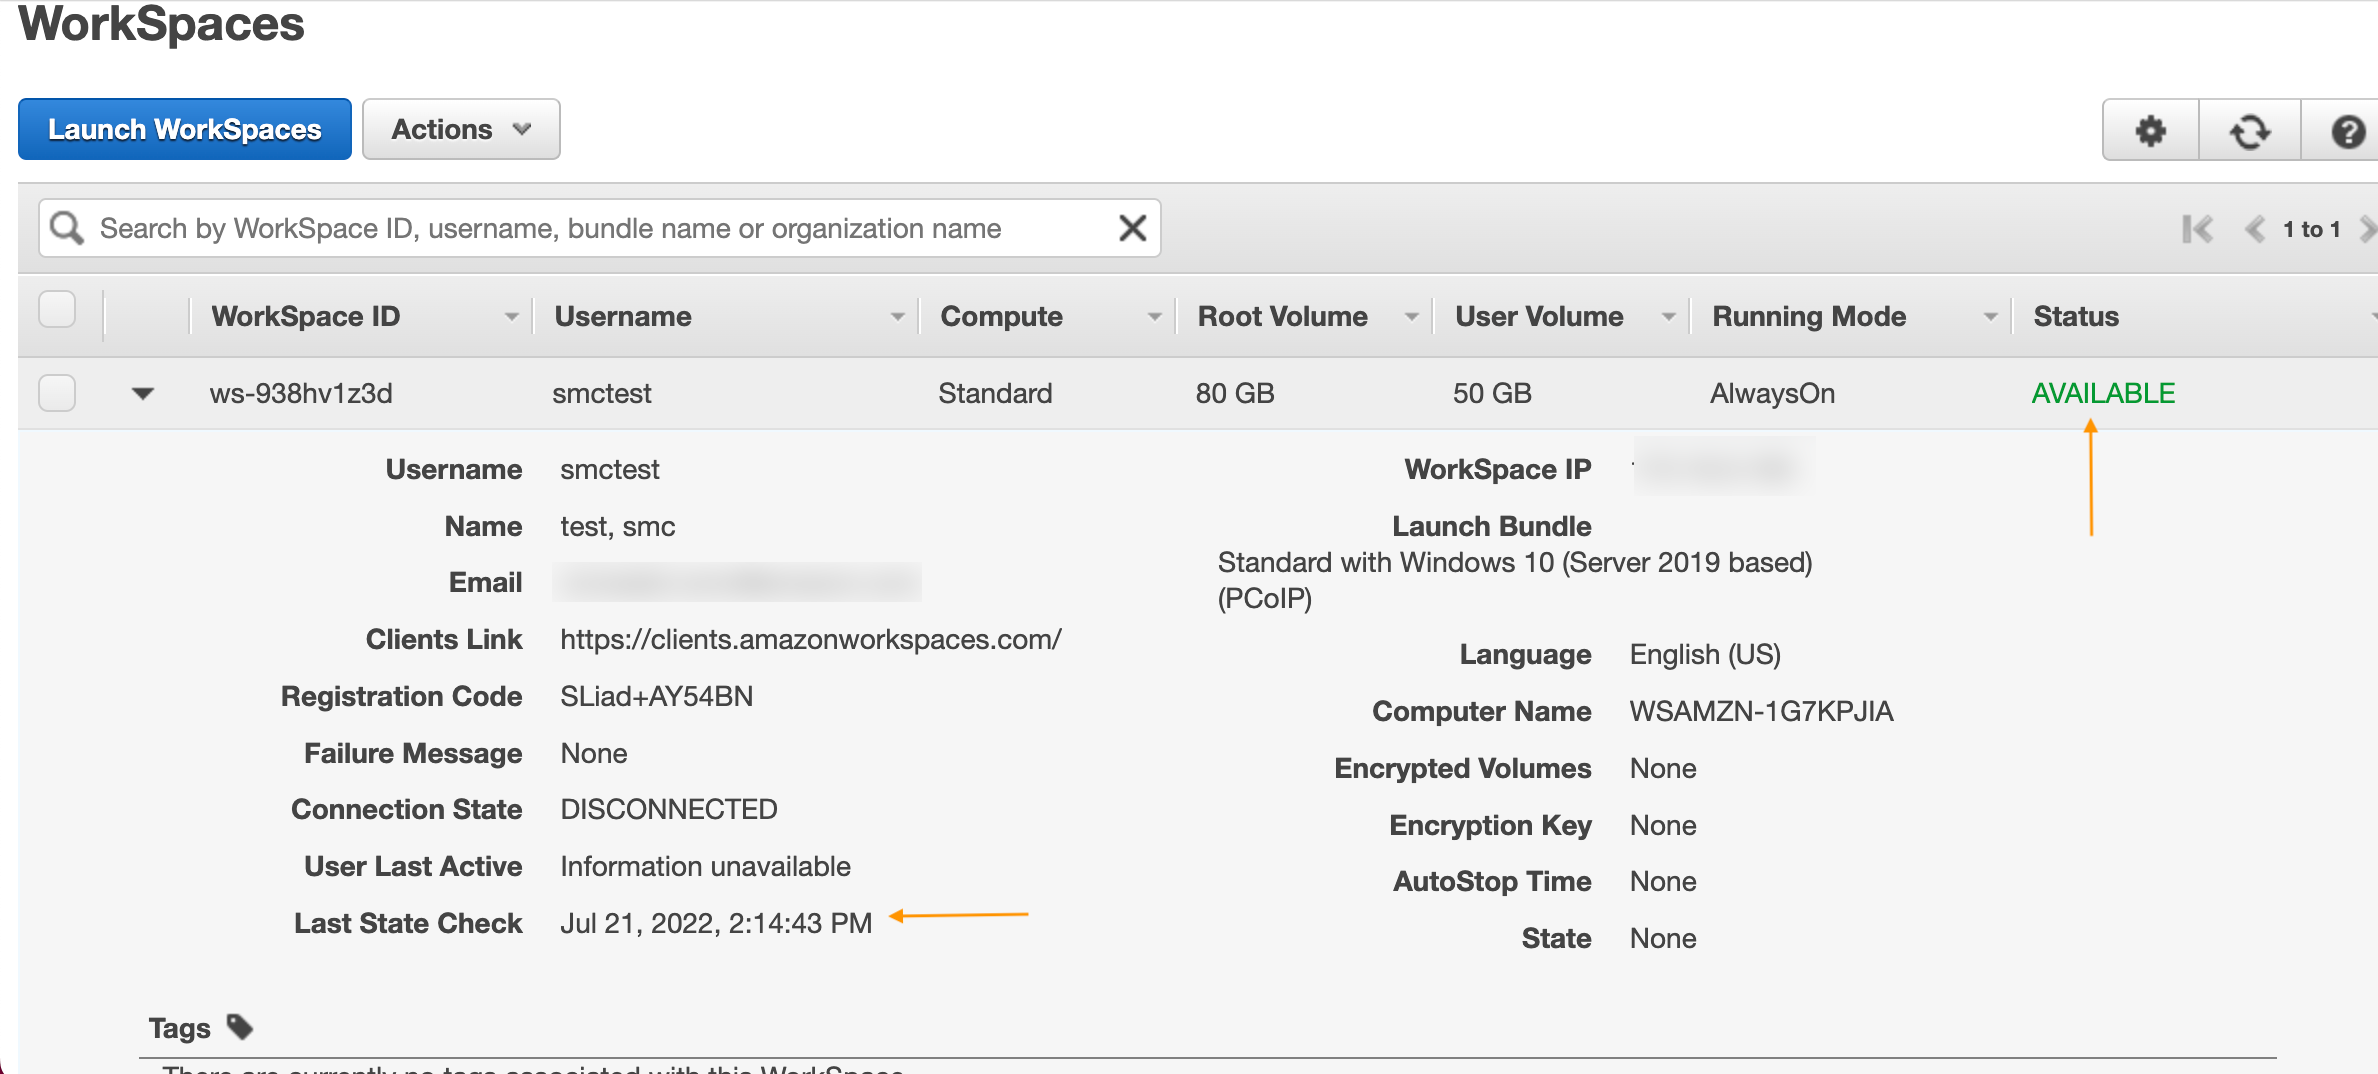This screenshot has height=1074, width=2378.
Task: Click the Tags label icon
Action: (238, 1026)
